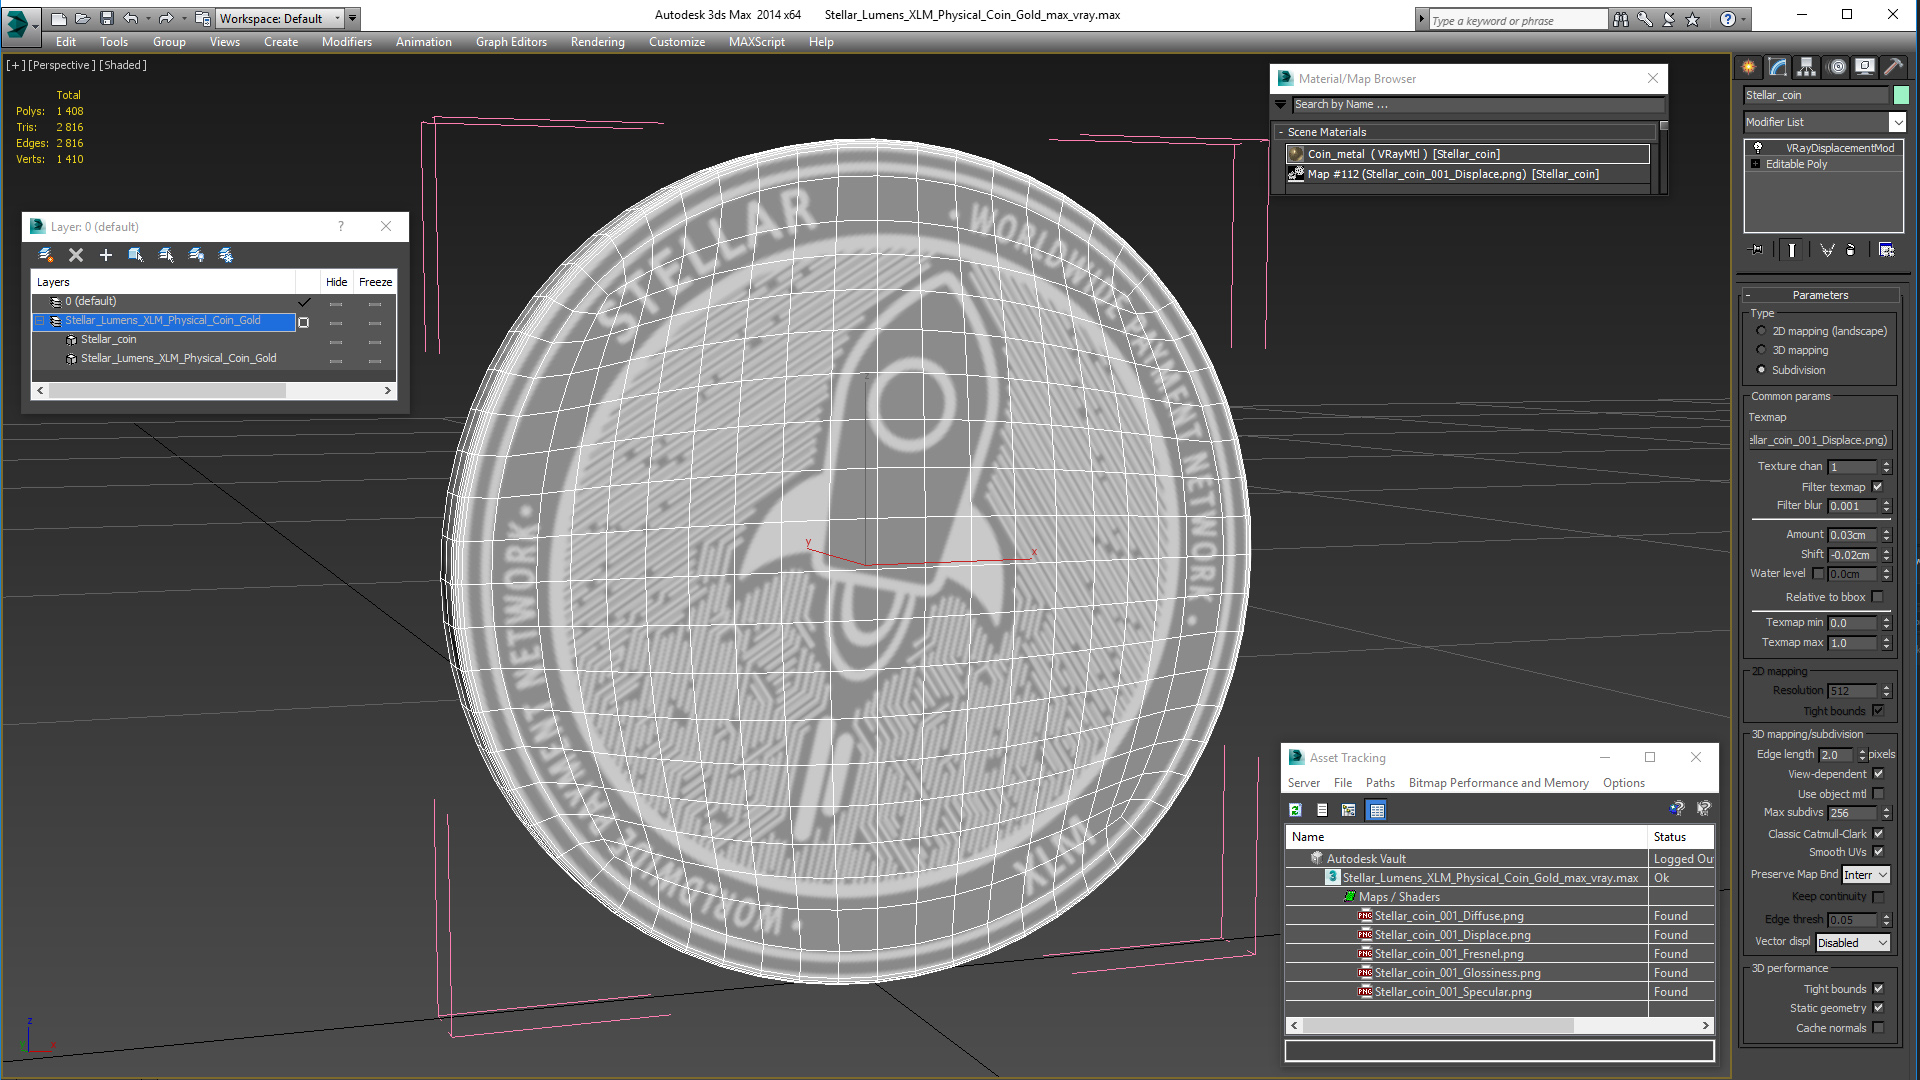Click the New Scene icon in quick access toolbar

58,18
